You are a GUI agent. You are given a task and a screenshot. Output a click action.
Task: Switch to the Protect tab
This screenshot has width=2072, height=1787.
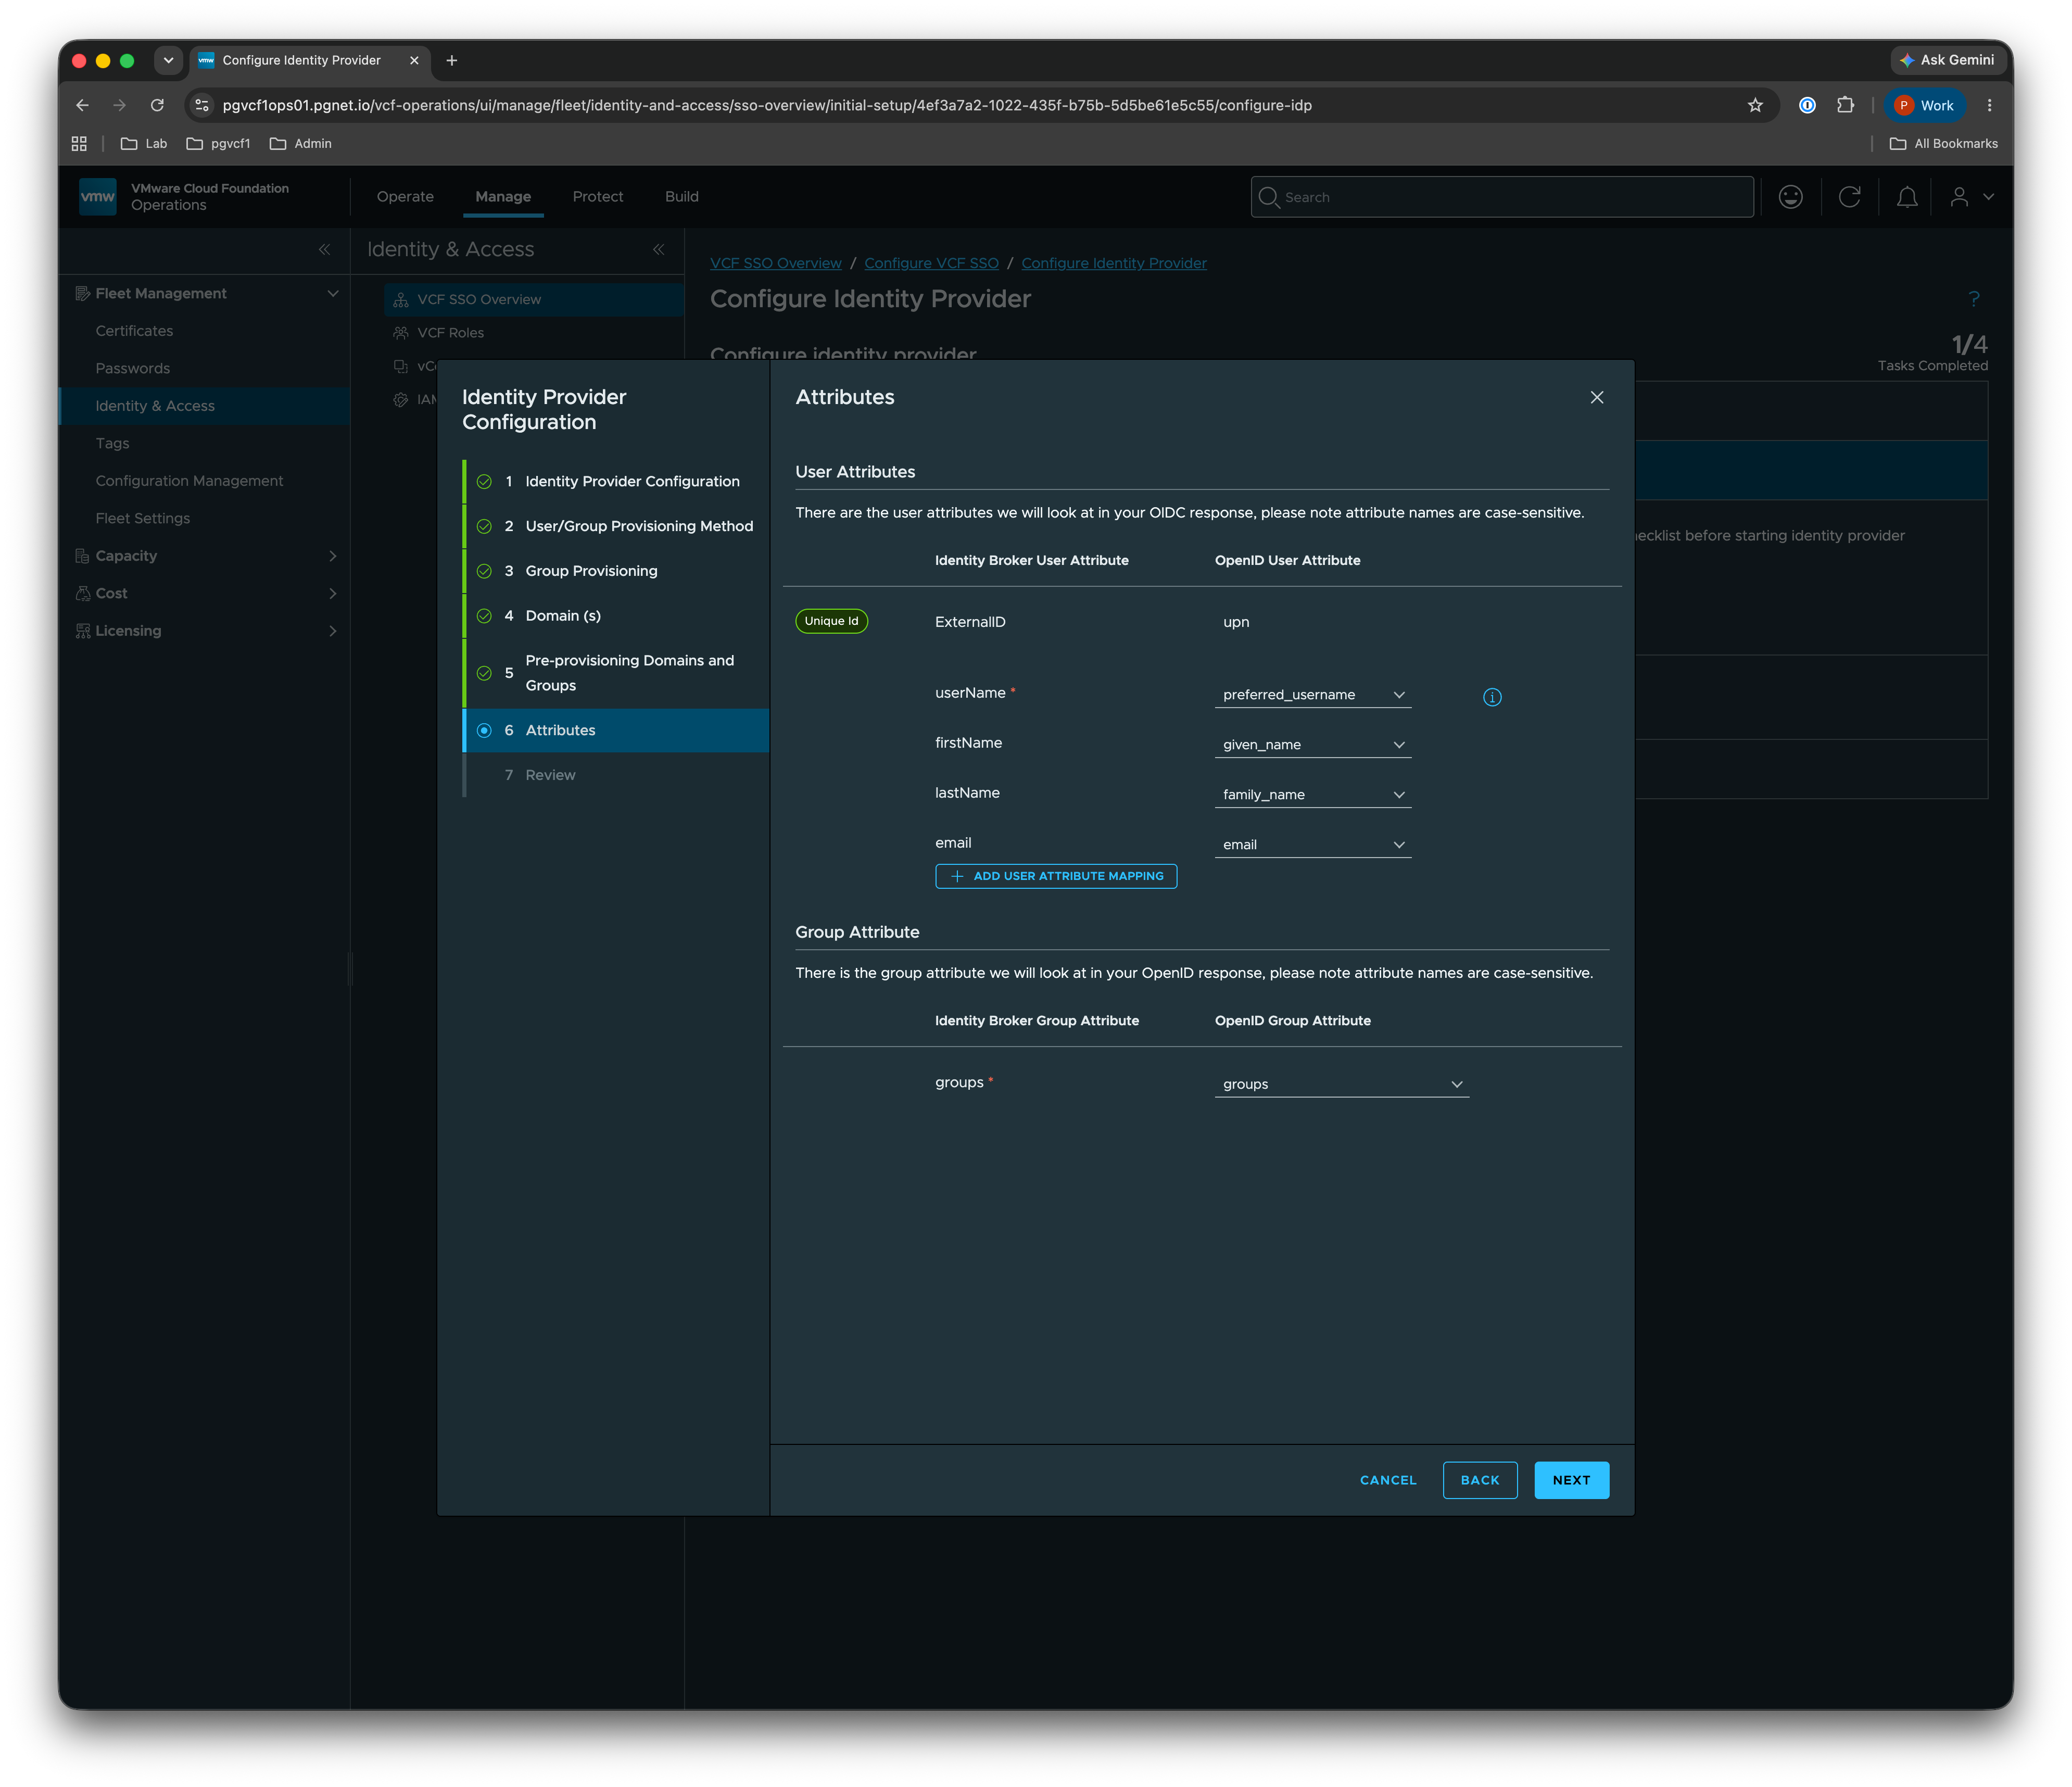[597, 197]
